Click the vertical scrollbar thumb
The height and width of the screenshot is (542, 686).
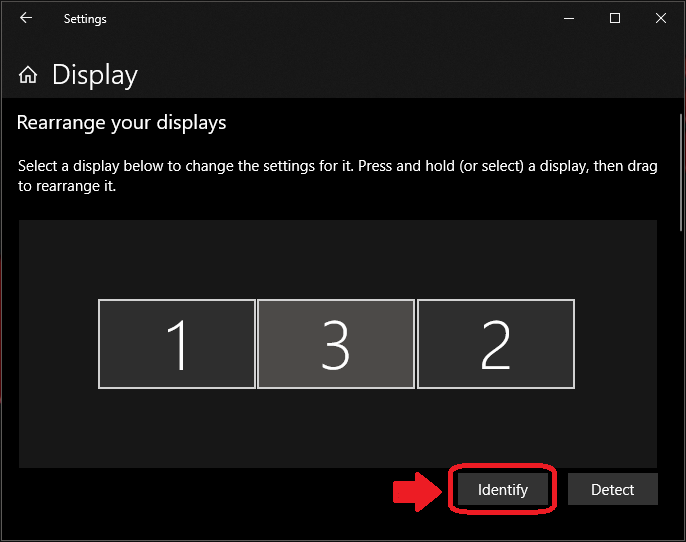coord(682,172)
